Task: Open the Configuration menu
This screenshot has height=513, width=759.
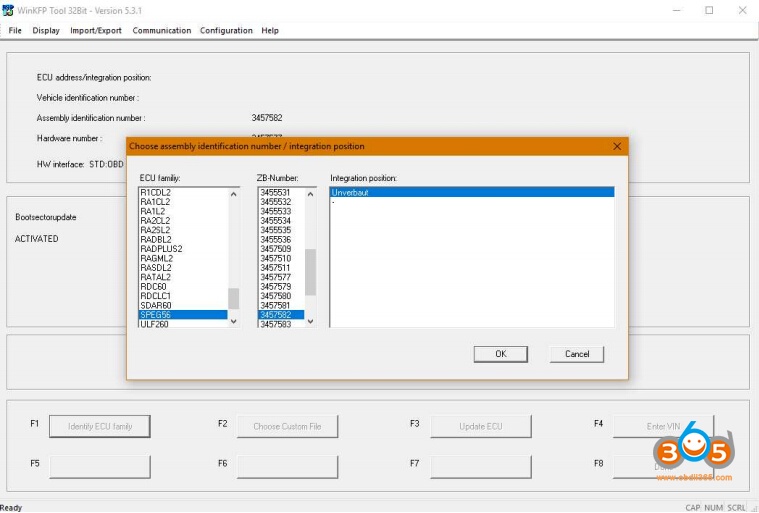Action: [226, 31]
